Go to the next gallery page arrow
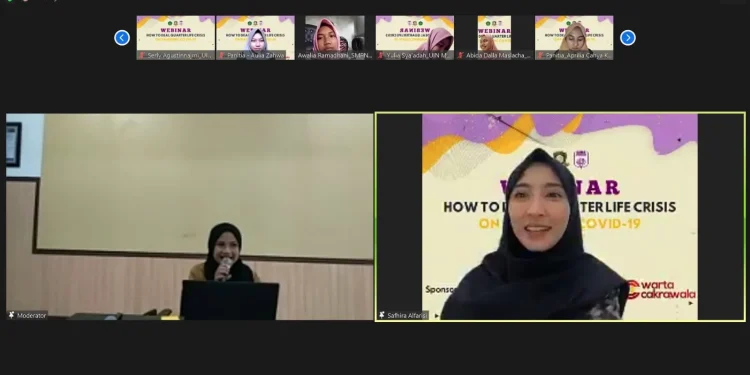 [628, 38]
